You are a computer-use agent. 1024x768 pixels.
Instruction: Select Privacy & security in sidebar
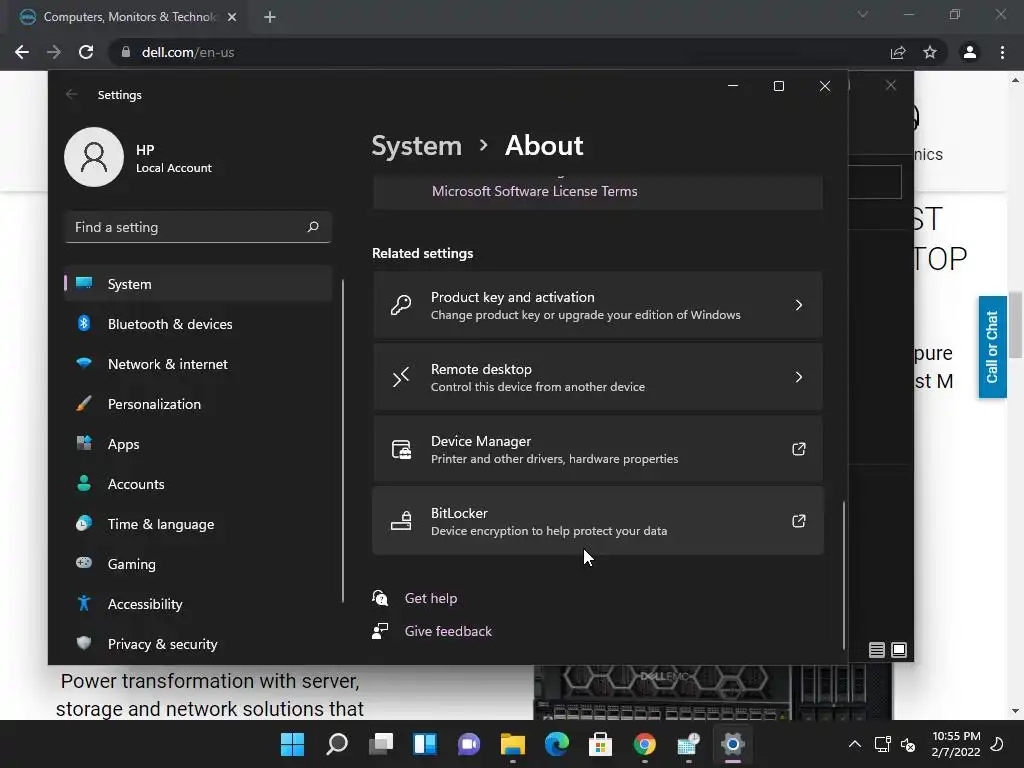pos(198,644)
